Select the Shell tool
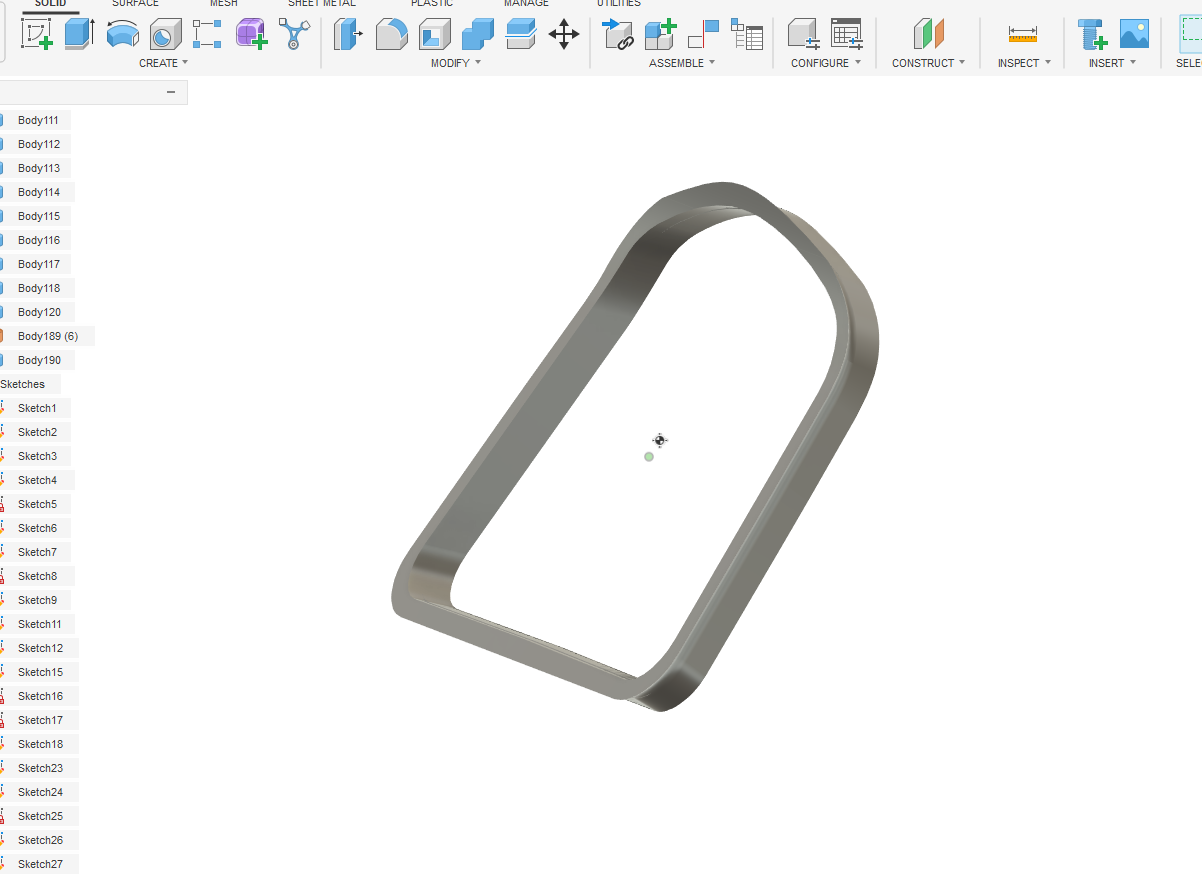This screenshot has width=1202, height=874. pos(434,34)
